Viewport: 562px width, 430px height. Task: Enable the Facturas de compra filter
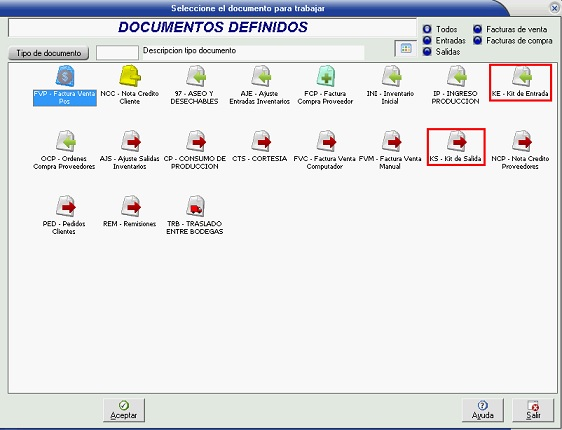click(477, 40)
